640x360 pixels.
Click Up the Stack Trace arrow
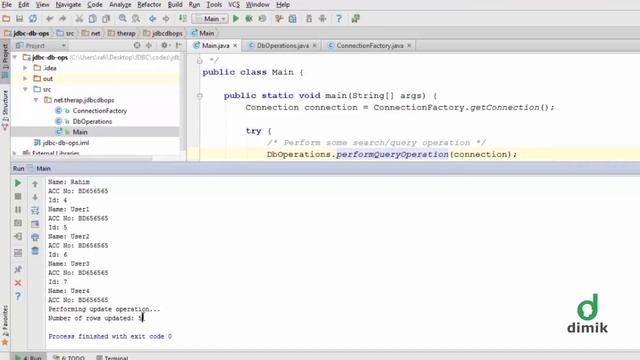[x=35, y=184]
